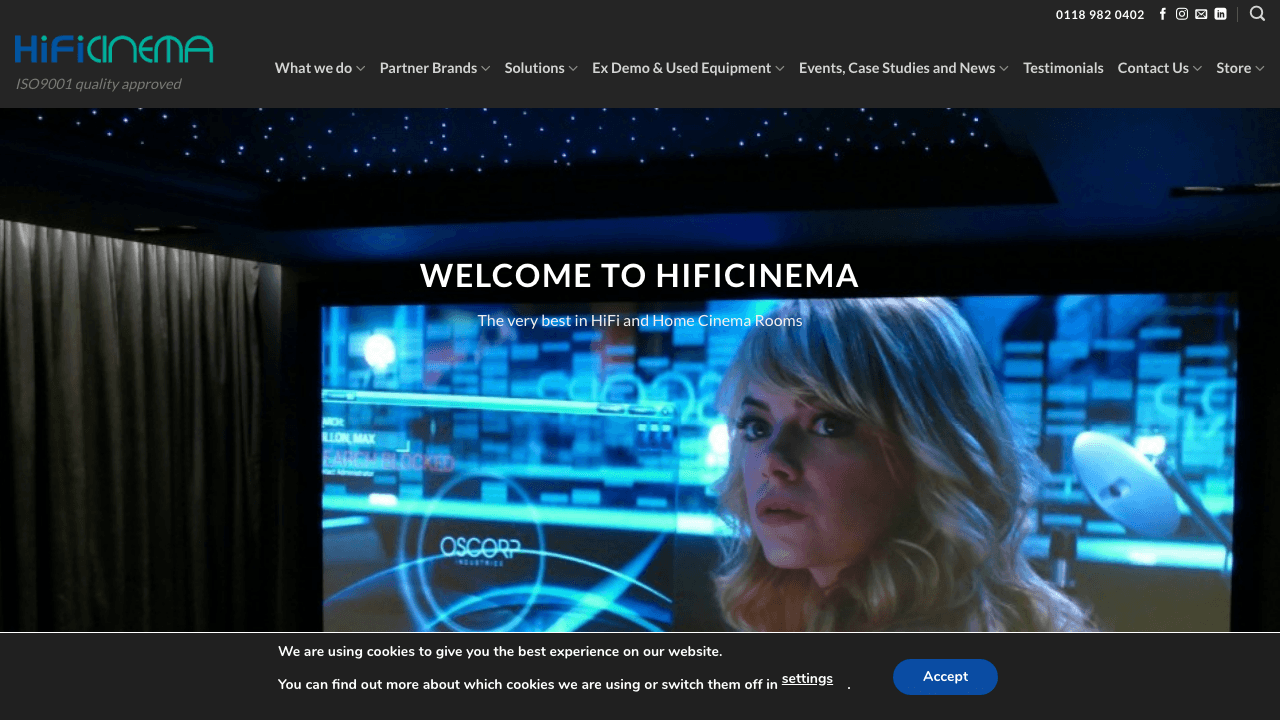The height and width of the screenshot is (720, 1280).
Task: Open the Facebook page icon
Action: (1162, 14)
